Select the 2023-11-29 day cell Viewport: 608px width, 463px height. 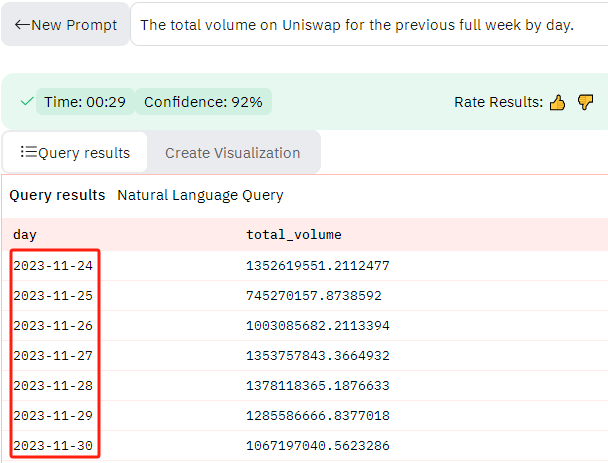(53, 415)
